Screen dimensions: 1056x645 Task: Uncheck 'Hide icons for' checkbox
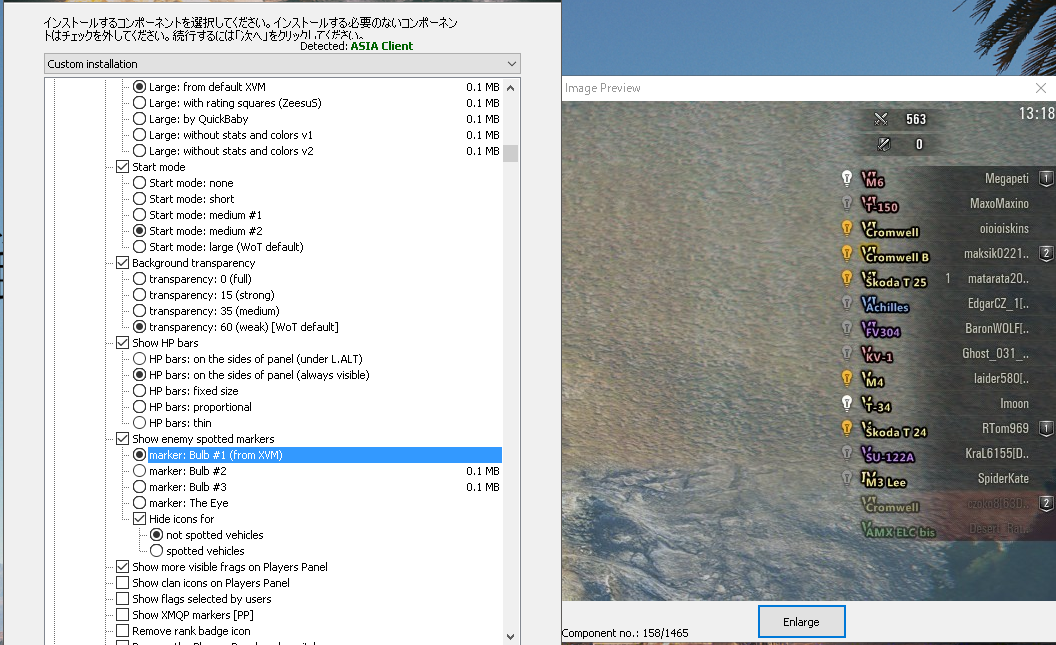pyautogui.click(x=139, y=519)
